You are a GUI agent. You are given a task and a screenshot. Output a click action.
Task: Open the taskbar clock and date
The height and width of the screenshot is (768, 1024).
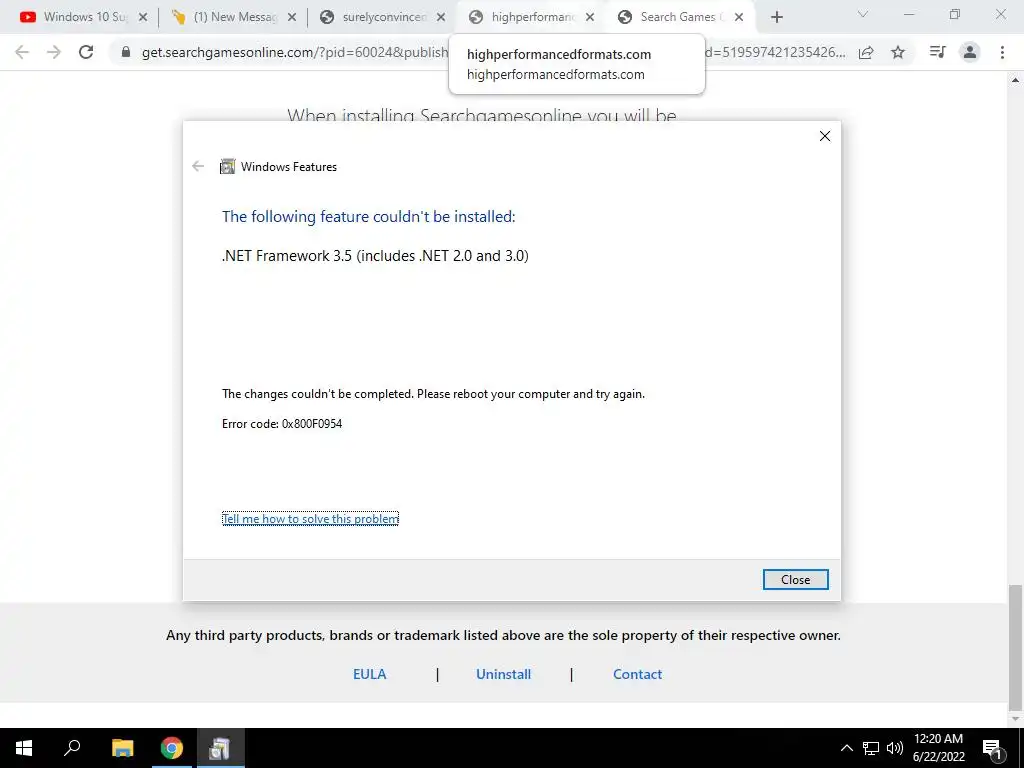point(938,748)
